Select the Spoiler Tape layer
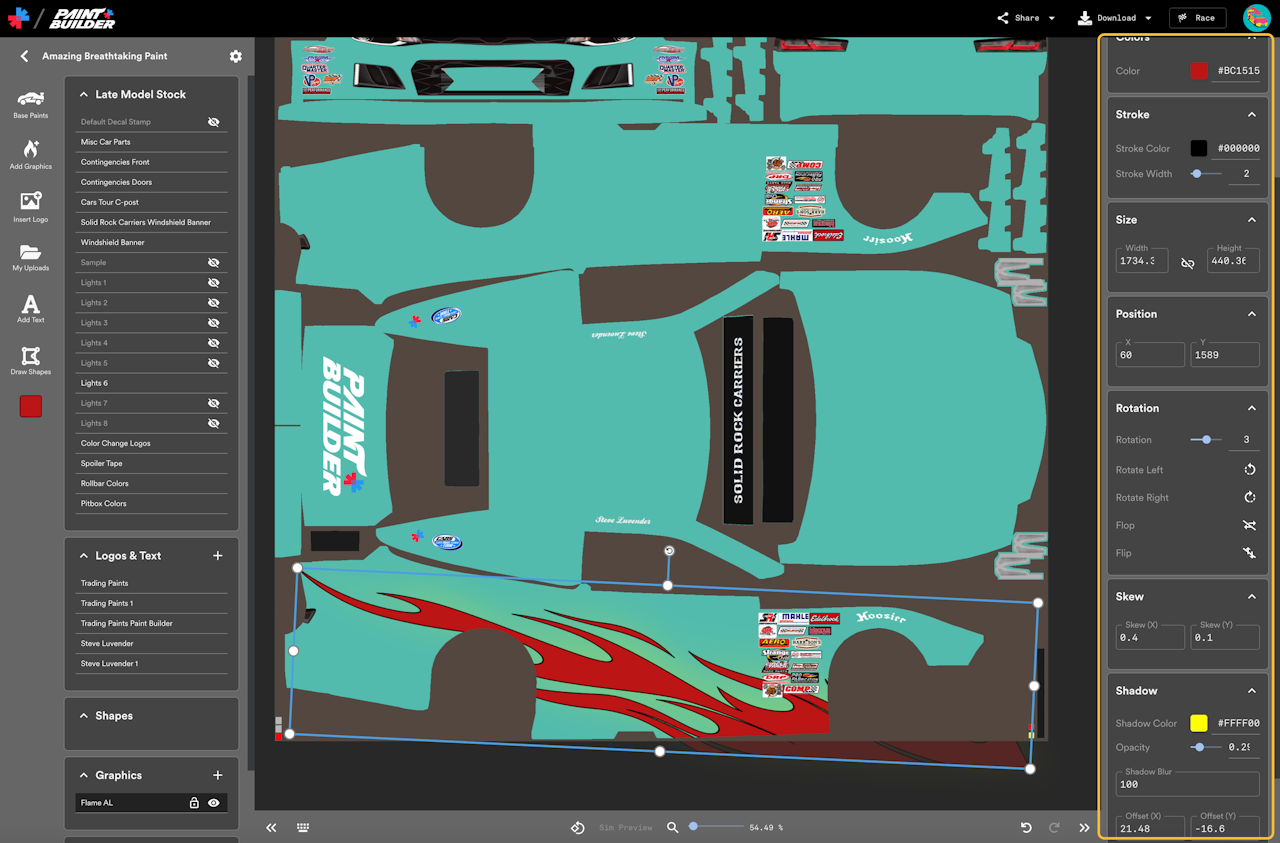The height and width of the screenshot is (843, 1280). 152,463
